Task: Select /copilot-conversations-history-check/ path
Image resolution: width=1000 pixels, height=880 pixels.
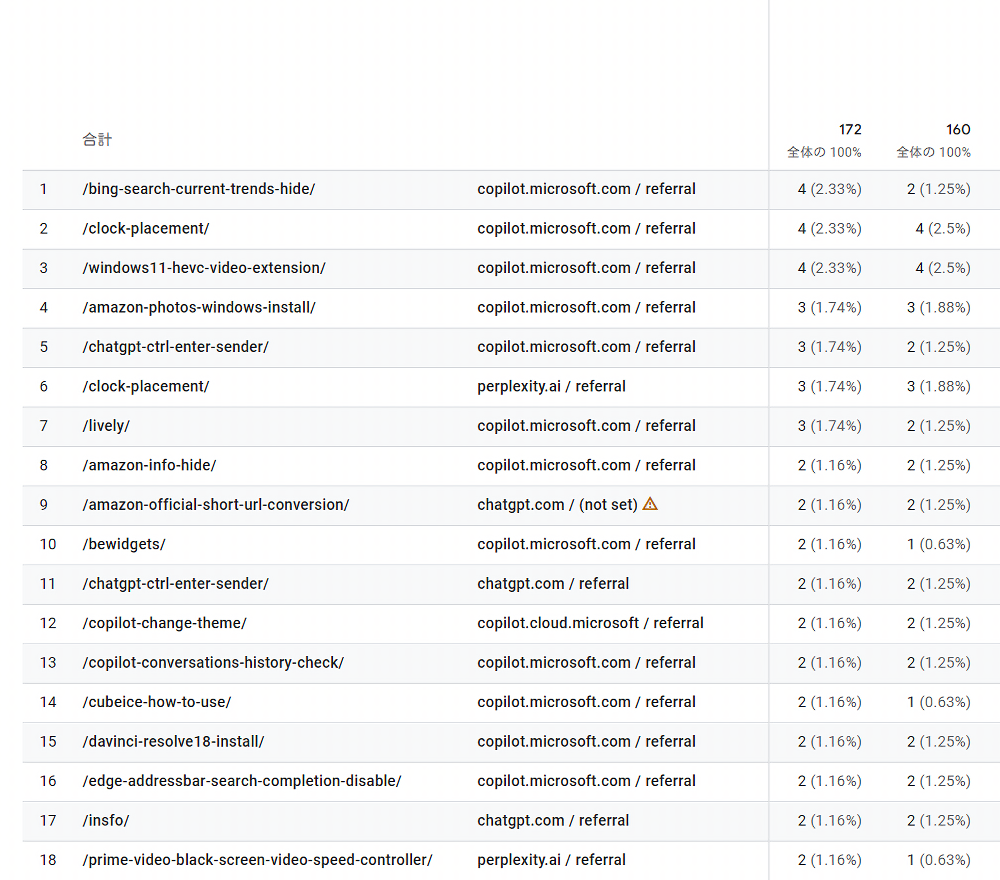Action: [x=213, y=663]
